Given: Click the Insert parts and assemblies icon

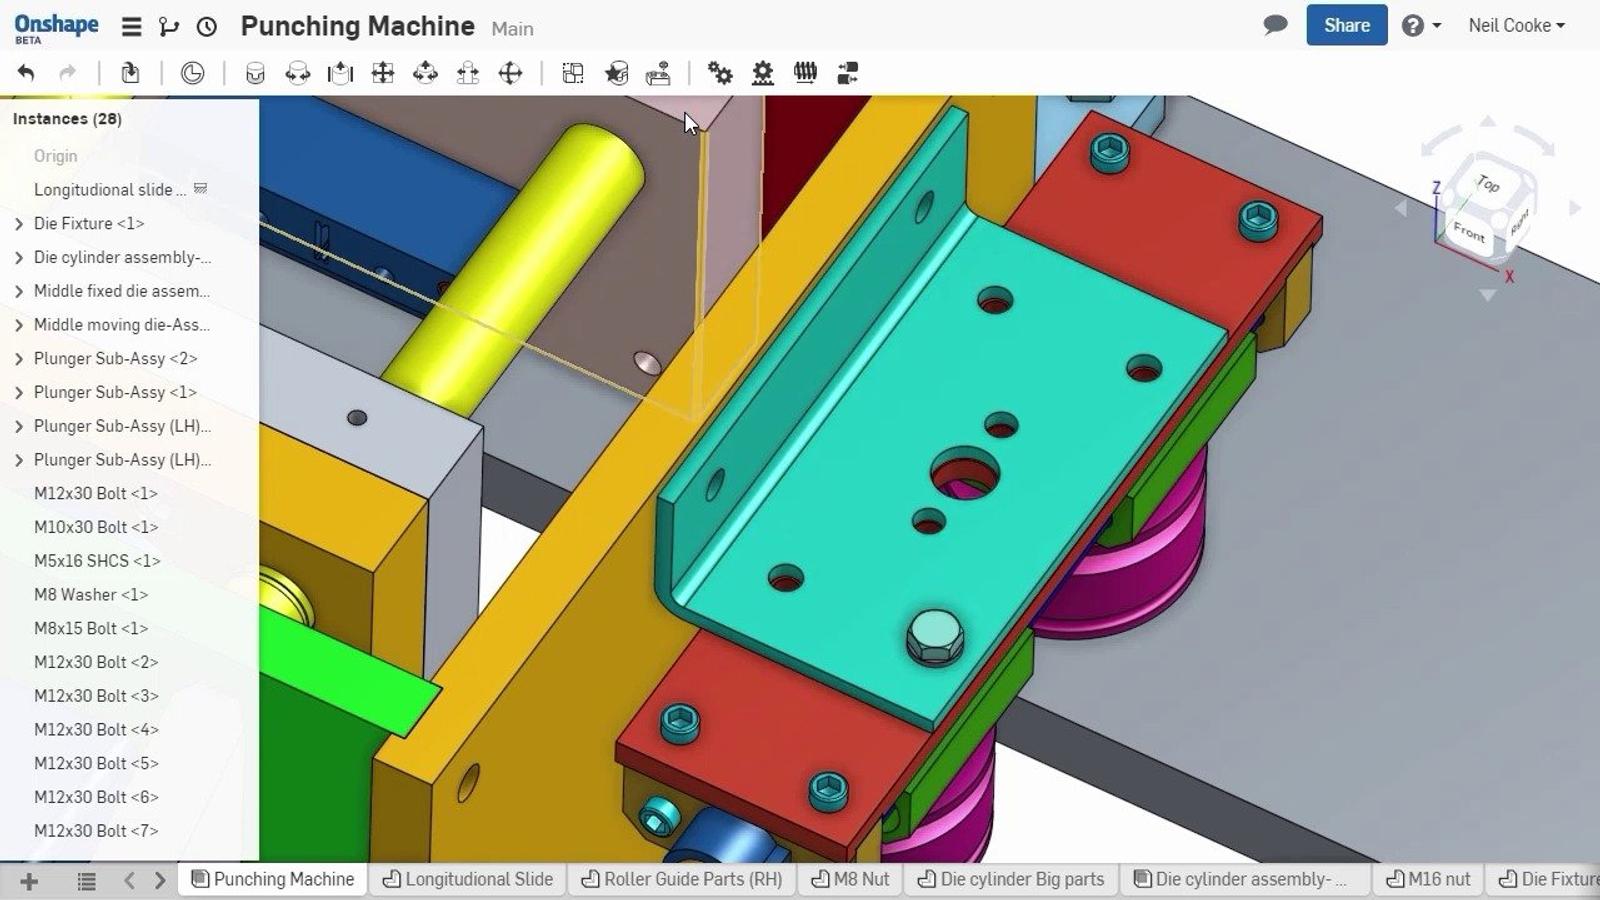Looking at the screenshot, I should click(x=130, y=73).
